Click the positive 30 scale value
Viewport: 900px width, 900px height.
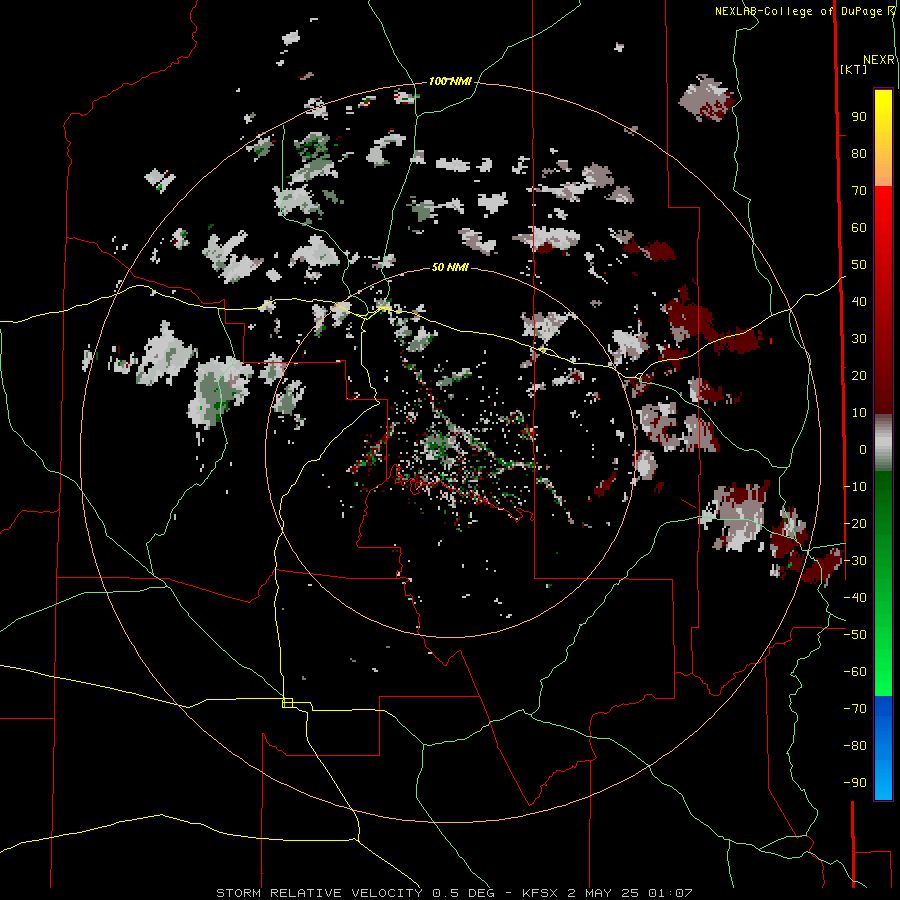click(859, 339)
